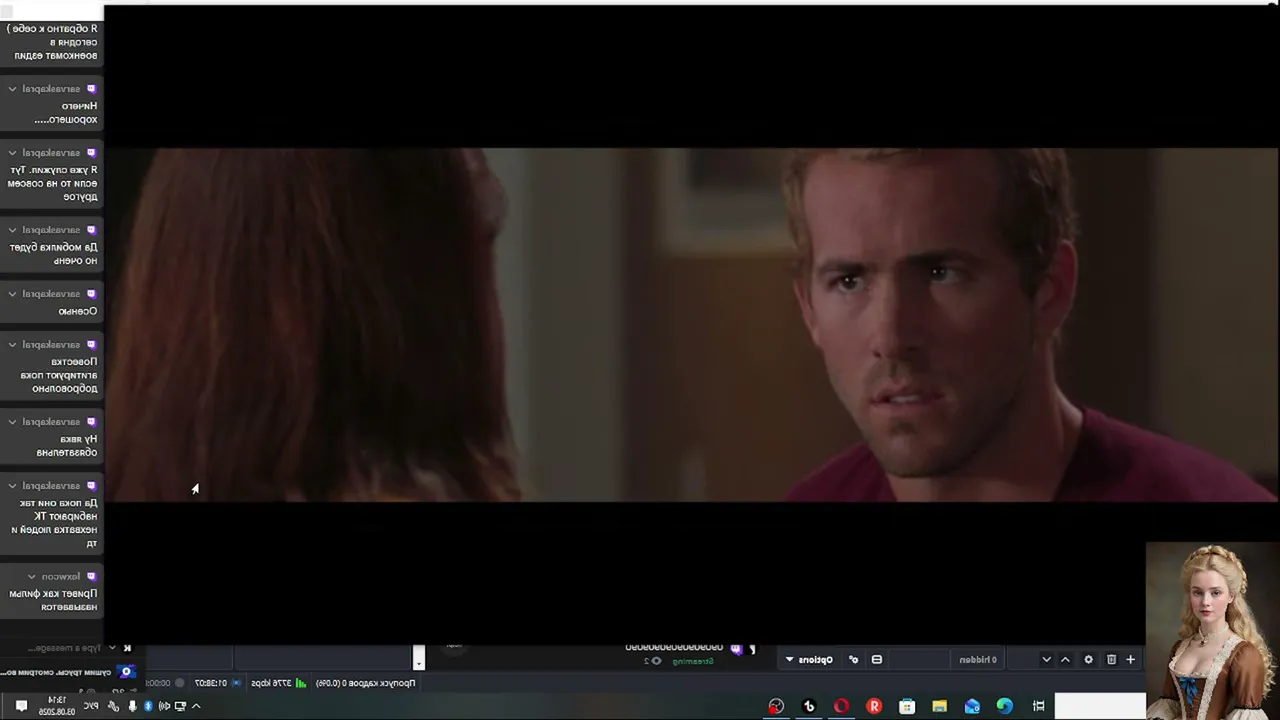Viewport: 1280px width, 720px height.
Task: Click the K icon next to the message box
Action: pyautogui.click(x=127, y=648)
